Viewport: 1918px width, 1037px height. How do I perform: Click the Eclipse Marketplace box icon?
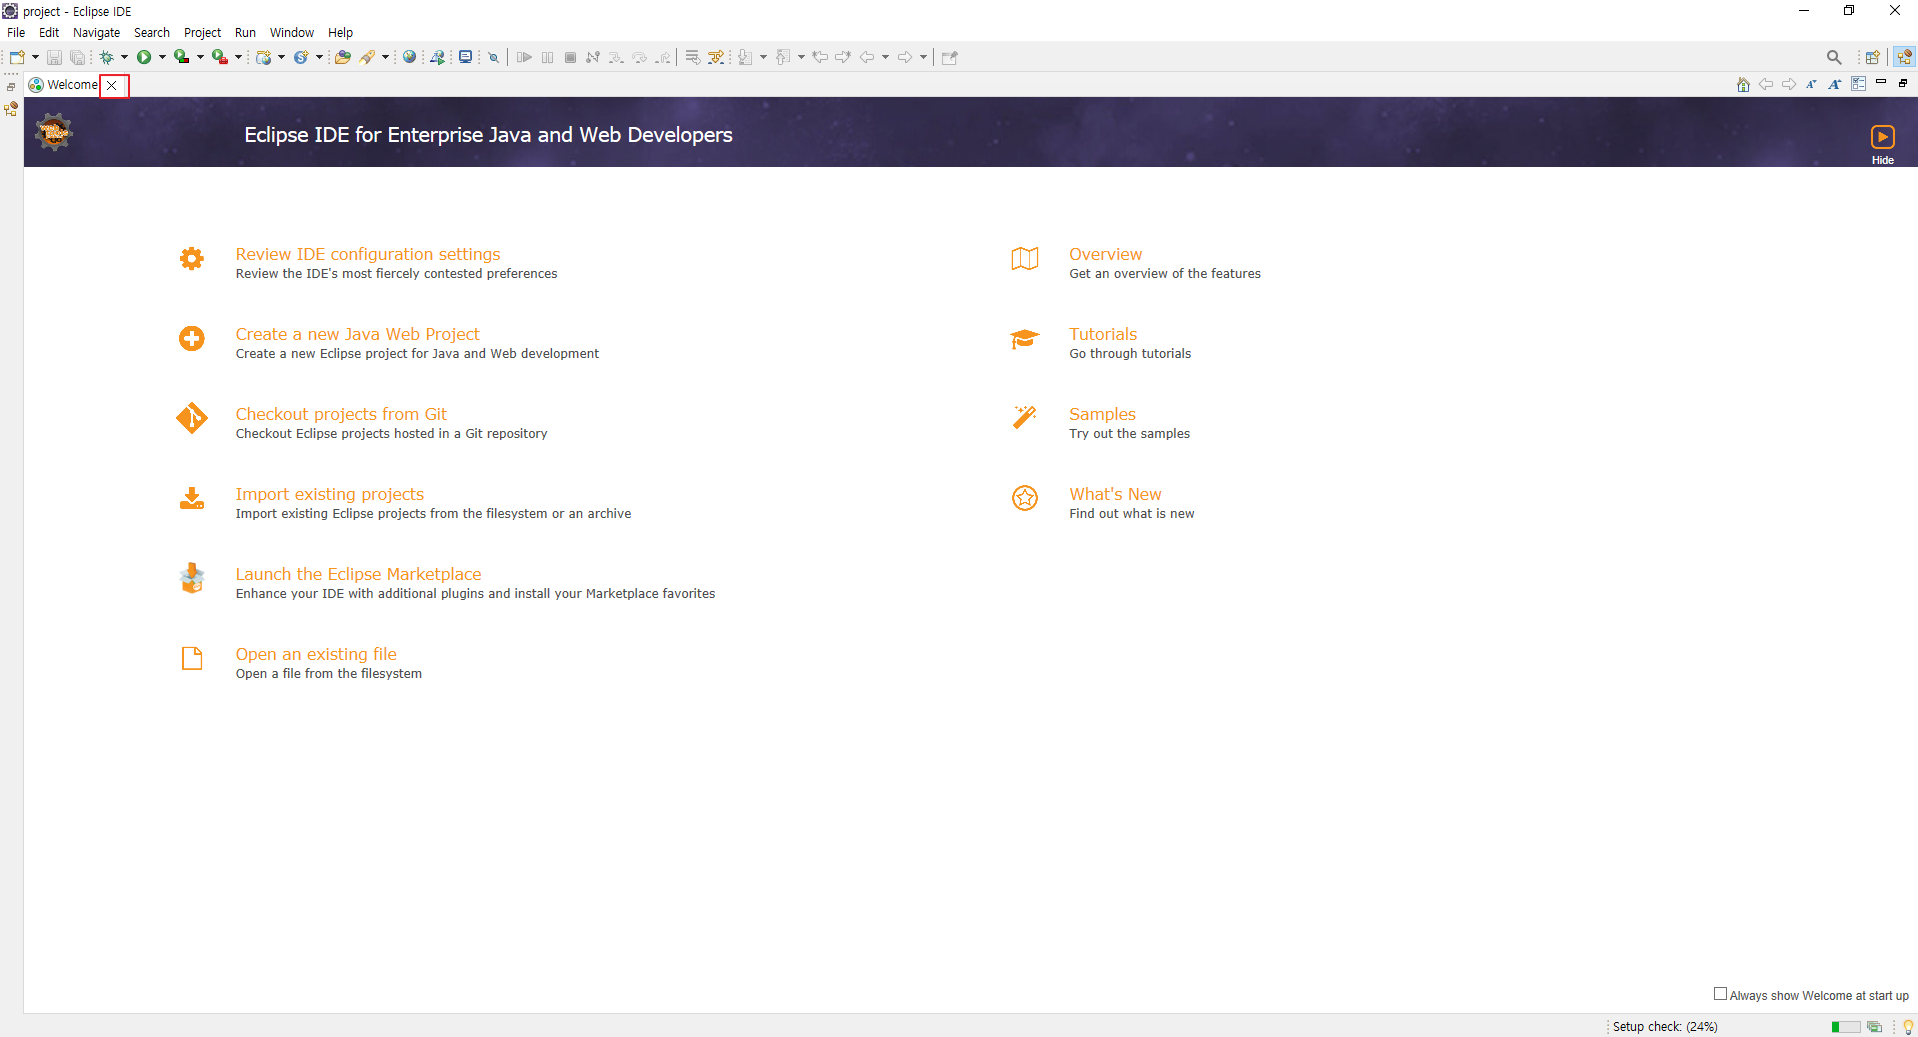click(192, 578)
